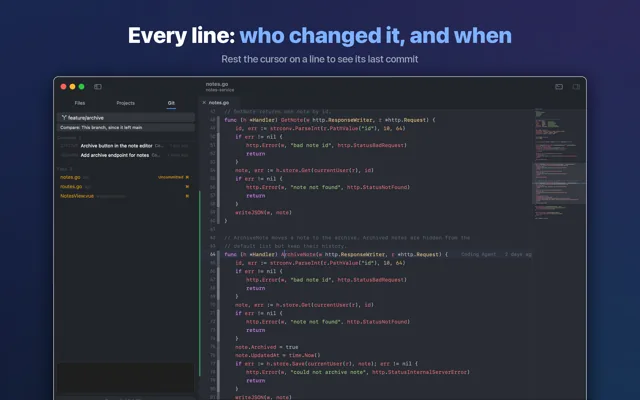Click the code minimap viewport
The width and height of the screenshot is (640, 400).
pyautogui.click(x=559, y=184)
